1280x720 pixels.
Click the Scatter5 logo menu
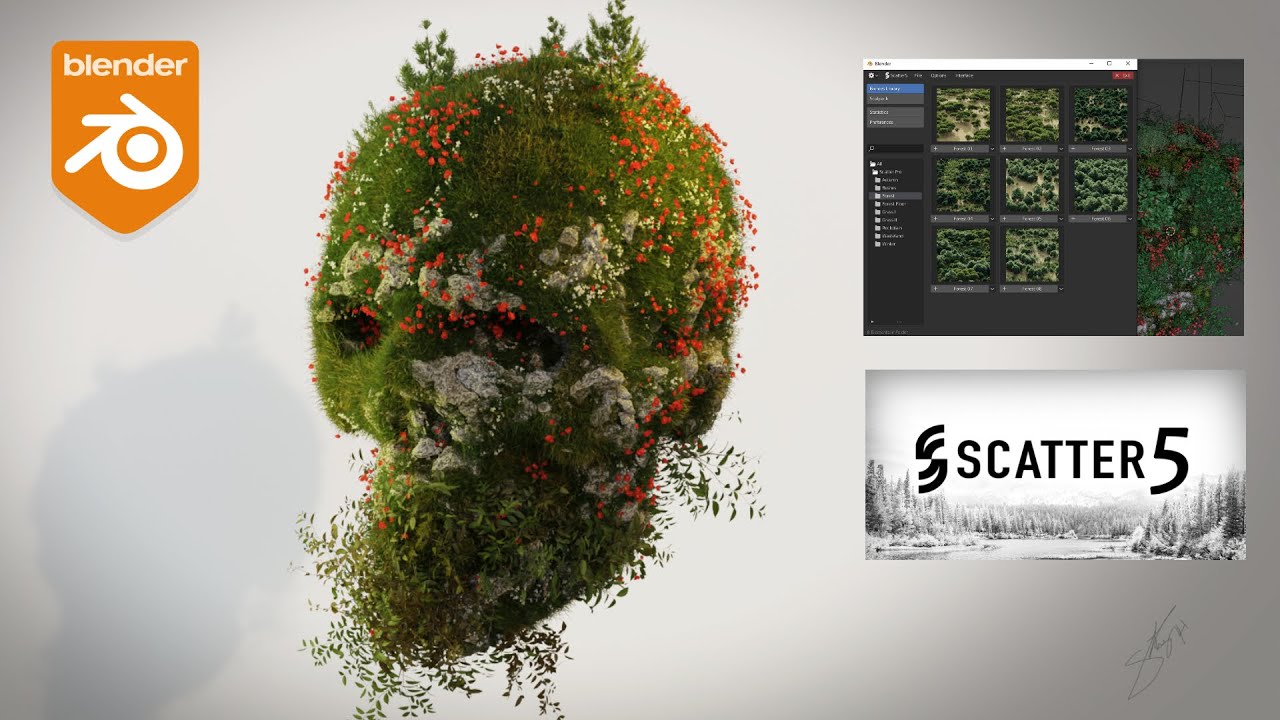895,75
